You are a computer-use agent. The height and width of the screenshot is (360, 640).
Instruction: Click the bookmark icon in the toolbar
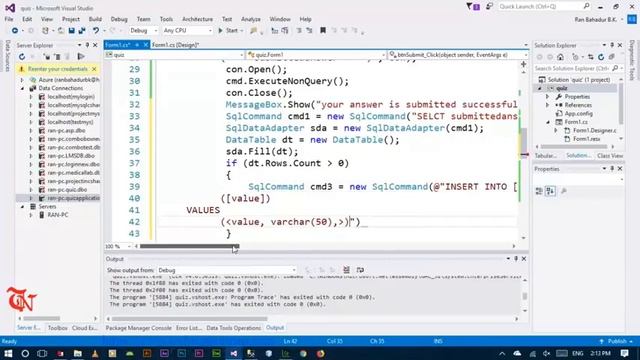coord(323,31)
